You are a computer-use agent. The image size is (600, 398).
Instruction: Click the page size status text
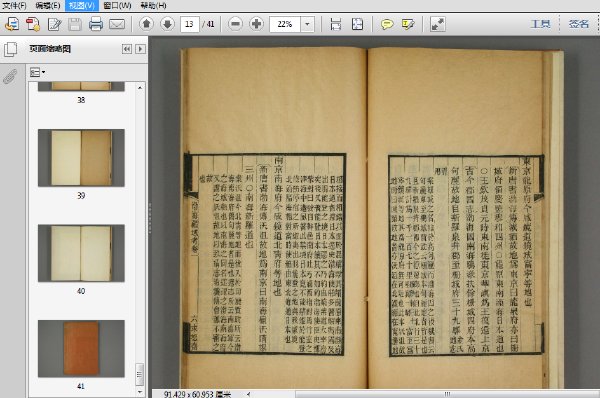[197, 394]
